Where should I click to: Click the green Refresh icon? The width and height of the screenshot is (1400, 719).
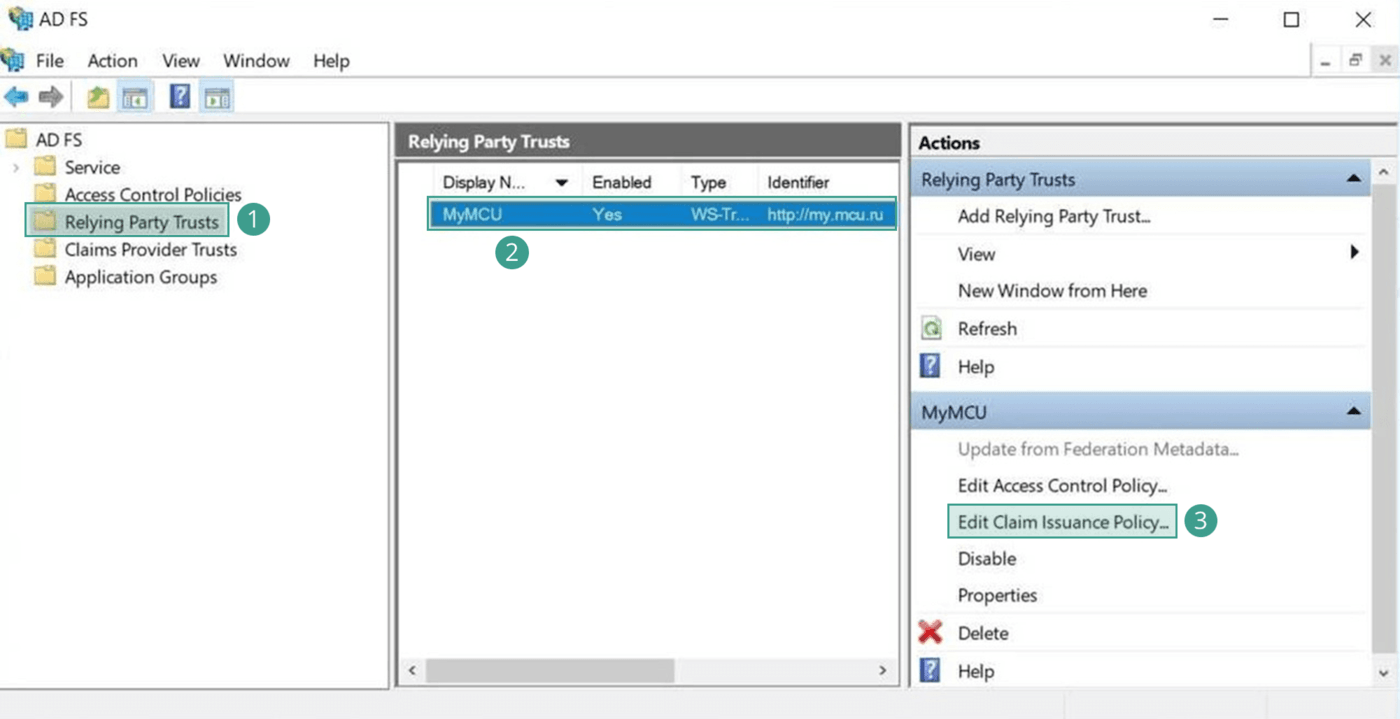click(x=931, y=329)
